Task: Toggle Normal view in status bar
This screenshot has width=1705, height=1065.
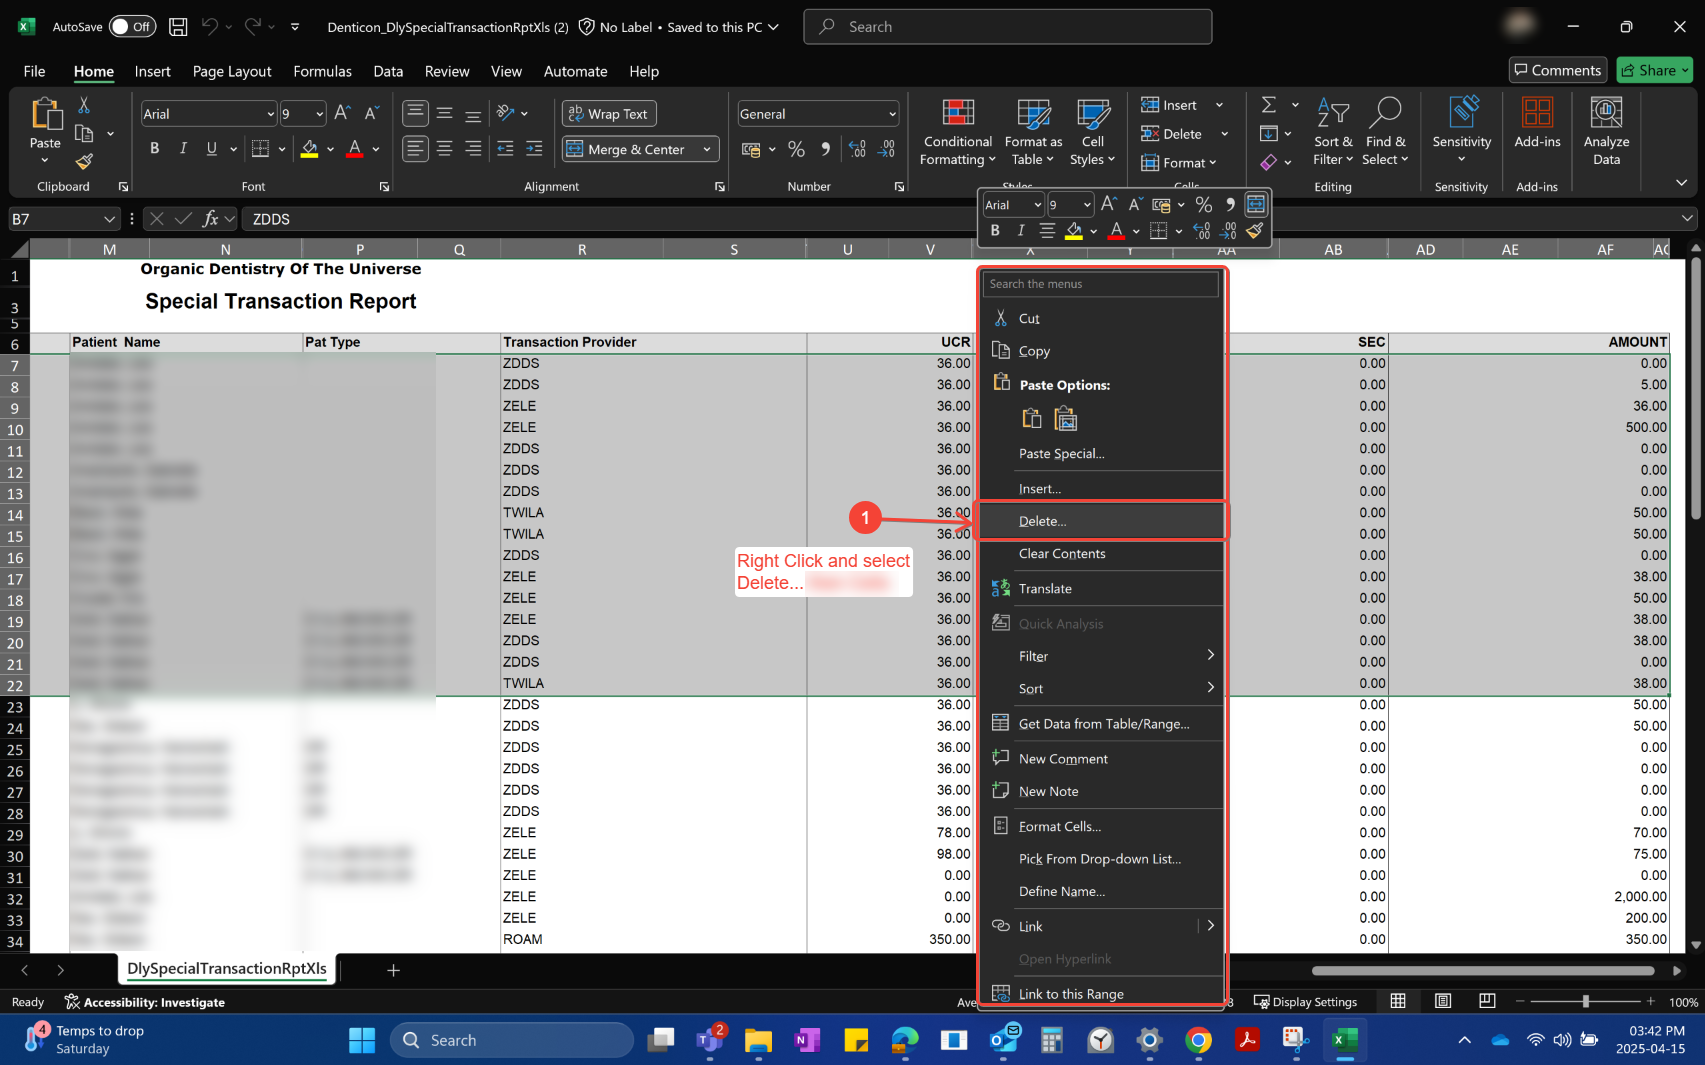Action: pos(1398,1001)
